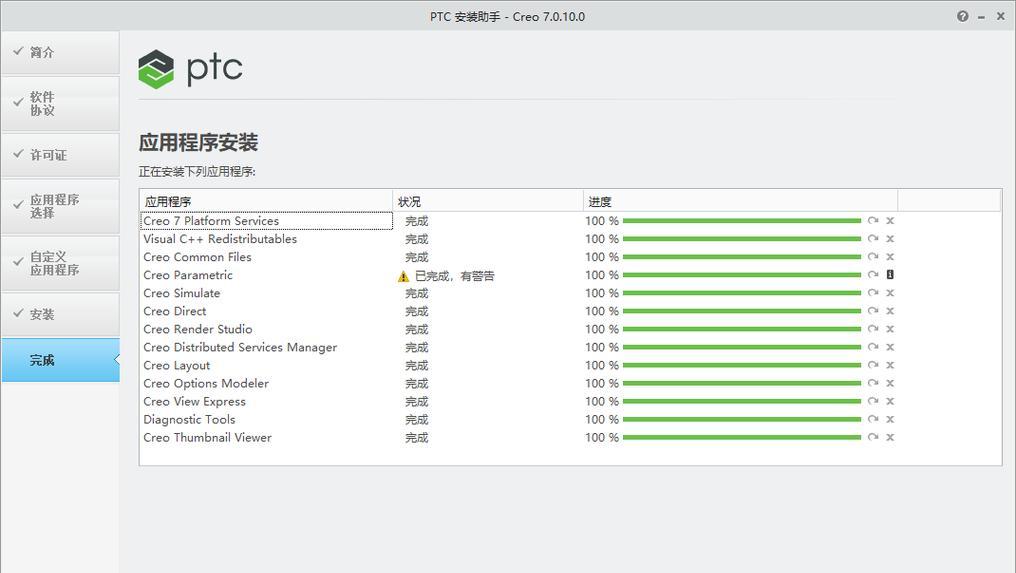Click cancel X icon for Visual C++ Redistributables
The width and height of the screenshot is (1016, 573).
tap(890, 239)
